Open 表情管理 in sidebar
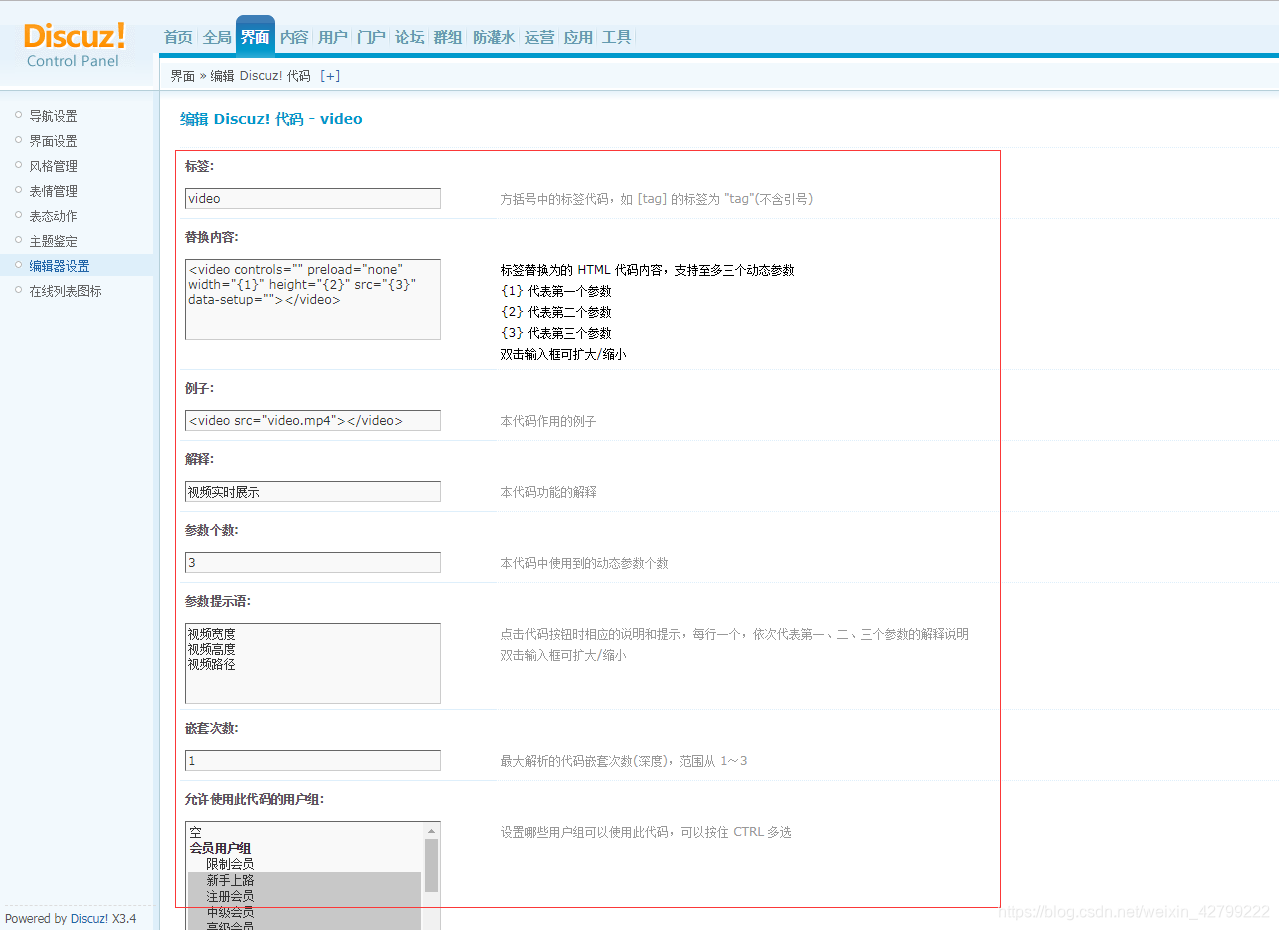 pos(53,191)
